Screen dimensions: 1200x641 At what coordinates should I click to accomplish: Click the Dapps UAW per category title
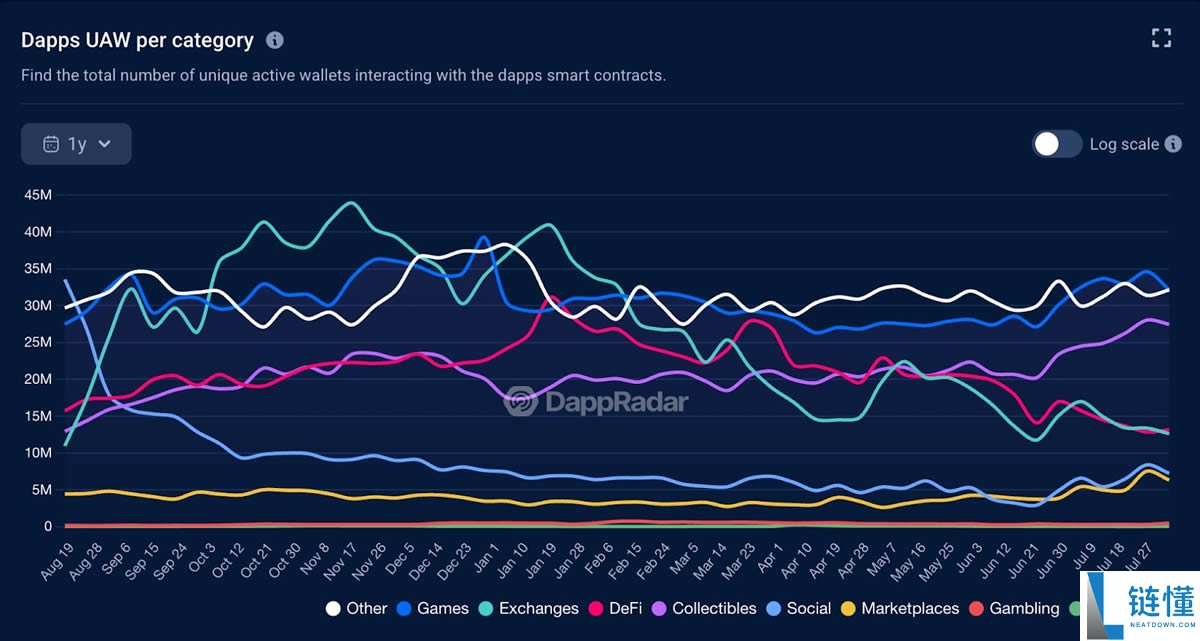tap(135, 39)
